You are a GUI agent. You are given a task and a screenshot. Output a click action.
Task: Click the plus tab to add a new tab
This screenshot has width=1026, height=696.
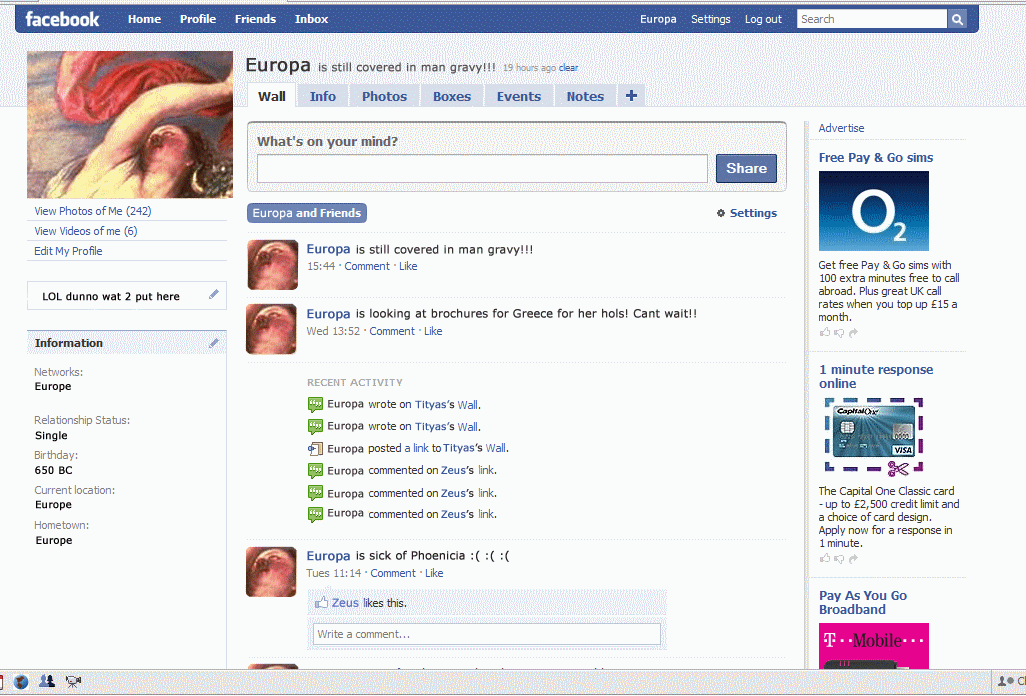pos(631,96)
